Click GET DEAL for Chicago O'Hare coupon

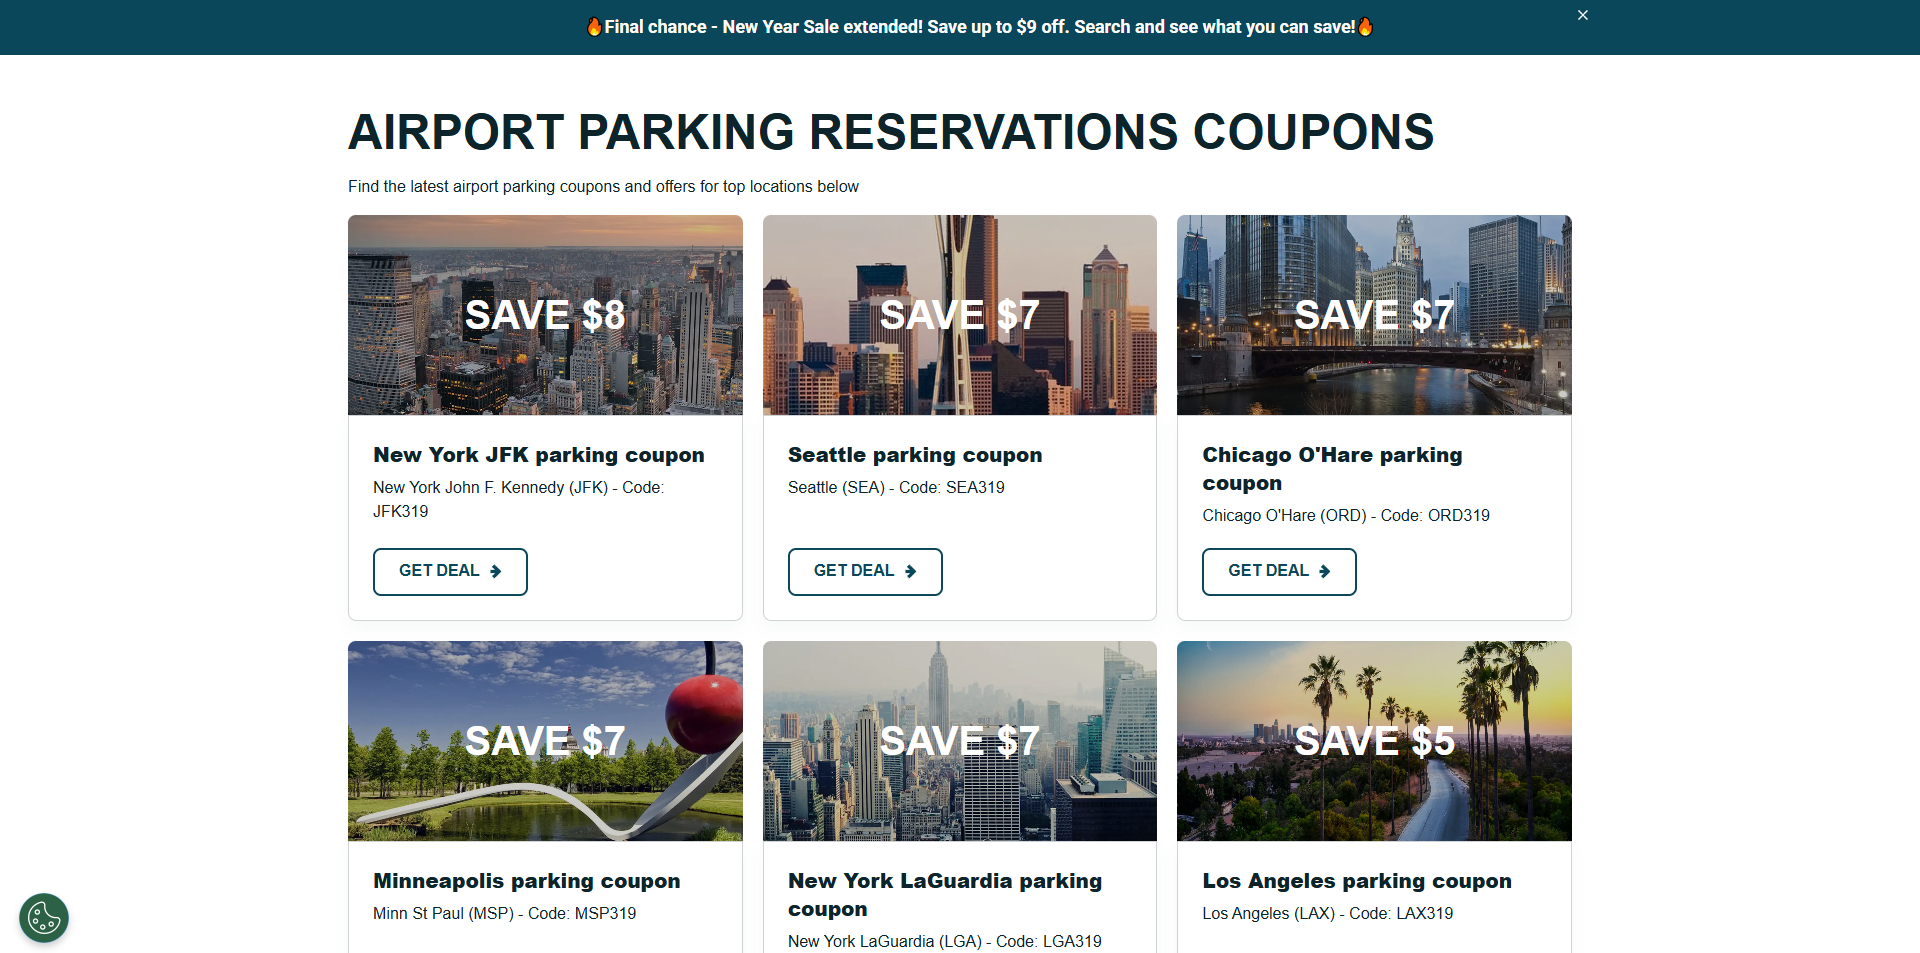pyautogui.click(x=1278, y=571)
